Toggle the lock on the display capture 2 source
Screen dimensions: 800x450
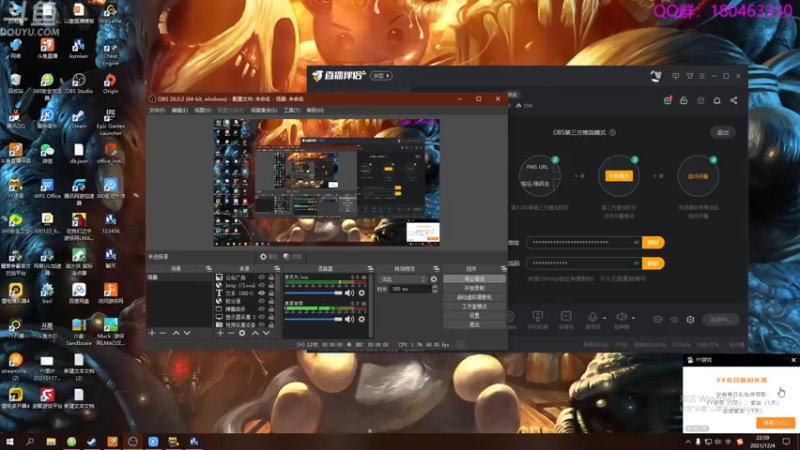[x=271, y=317]
